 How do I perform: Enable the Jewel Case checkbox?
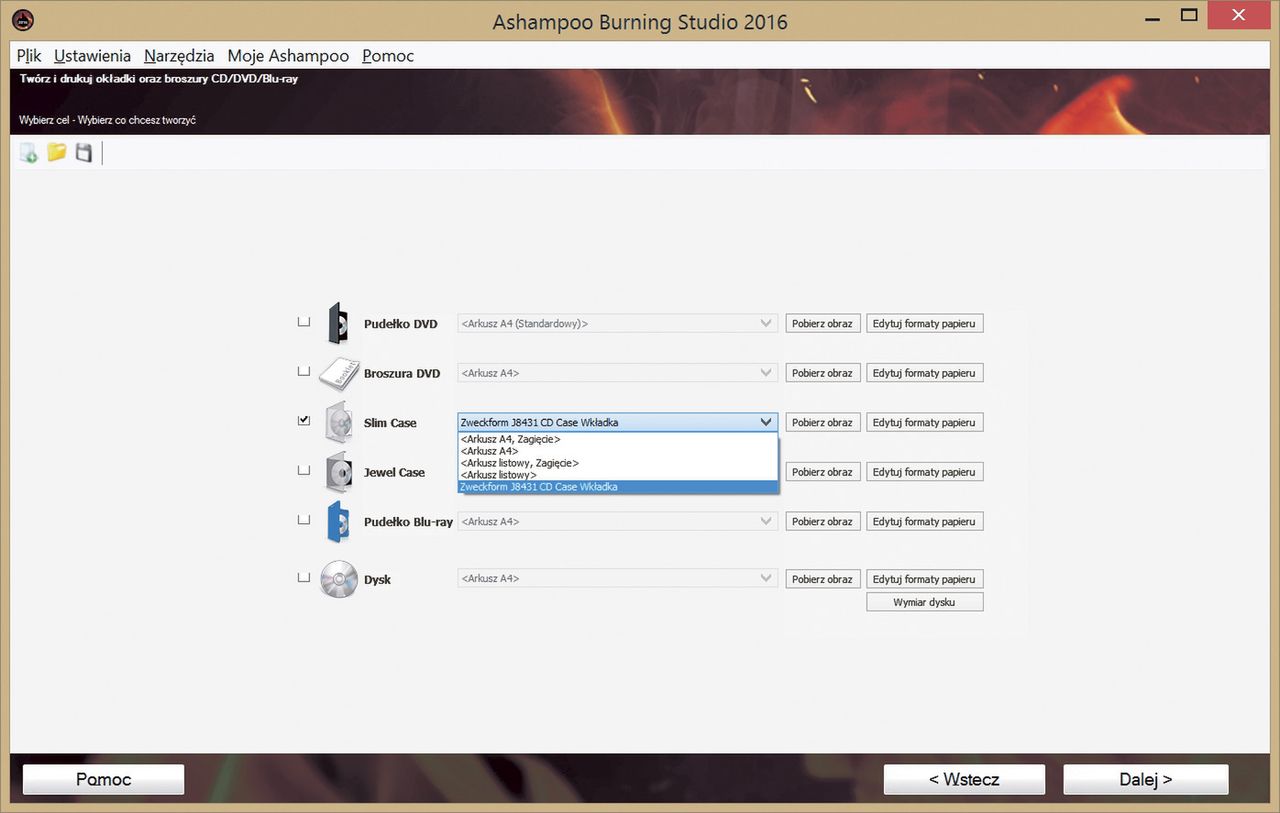point(304,470)
